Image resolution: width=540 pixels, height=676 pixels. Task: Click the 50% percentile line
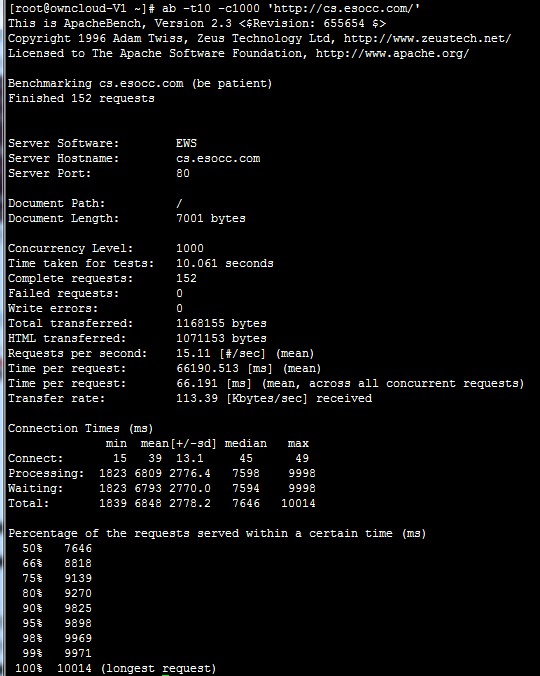(x=57, y=548)
